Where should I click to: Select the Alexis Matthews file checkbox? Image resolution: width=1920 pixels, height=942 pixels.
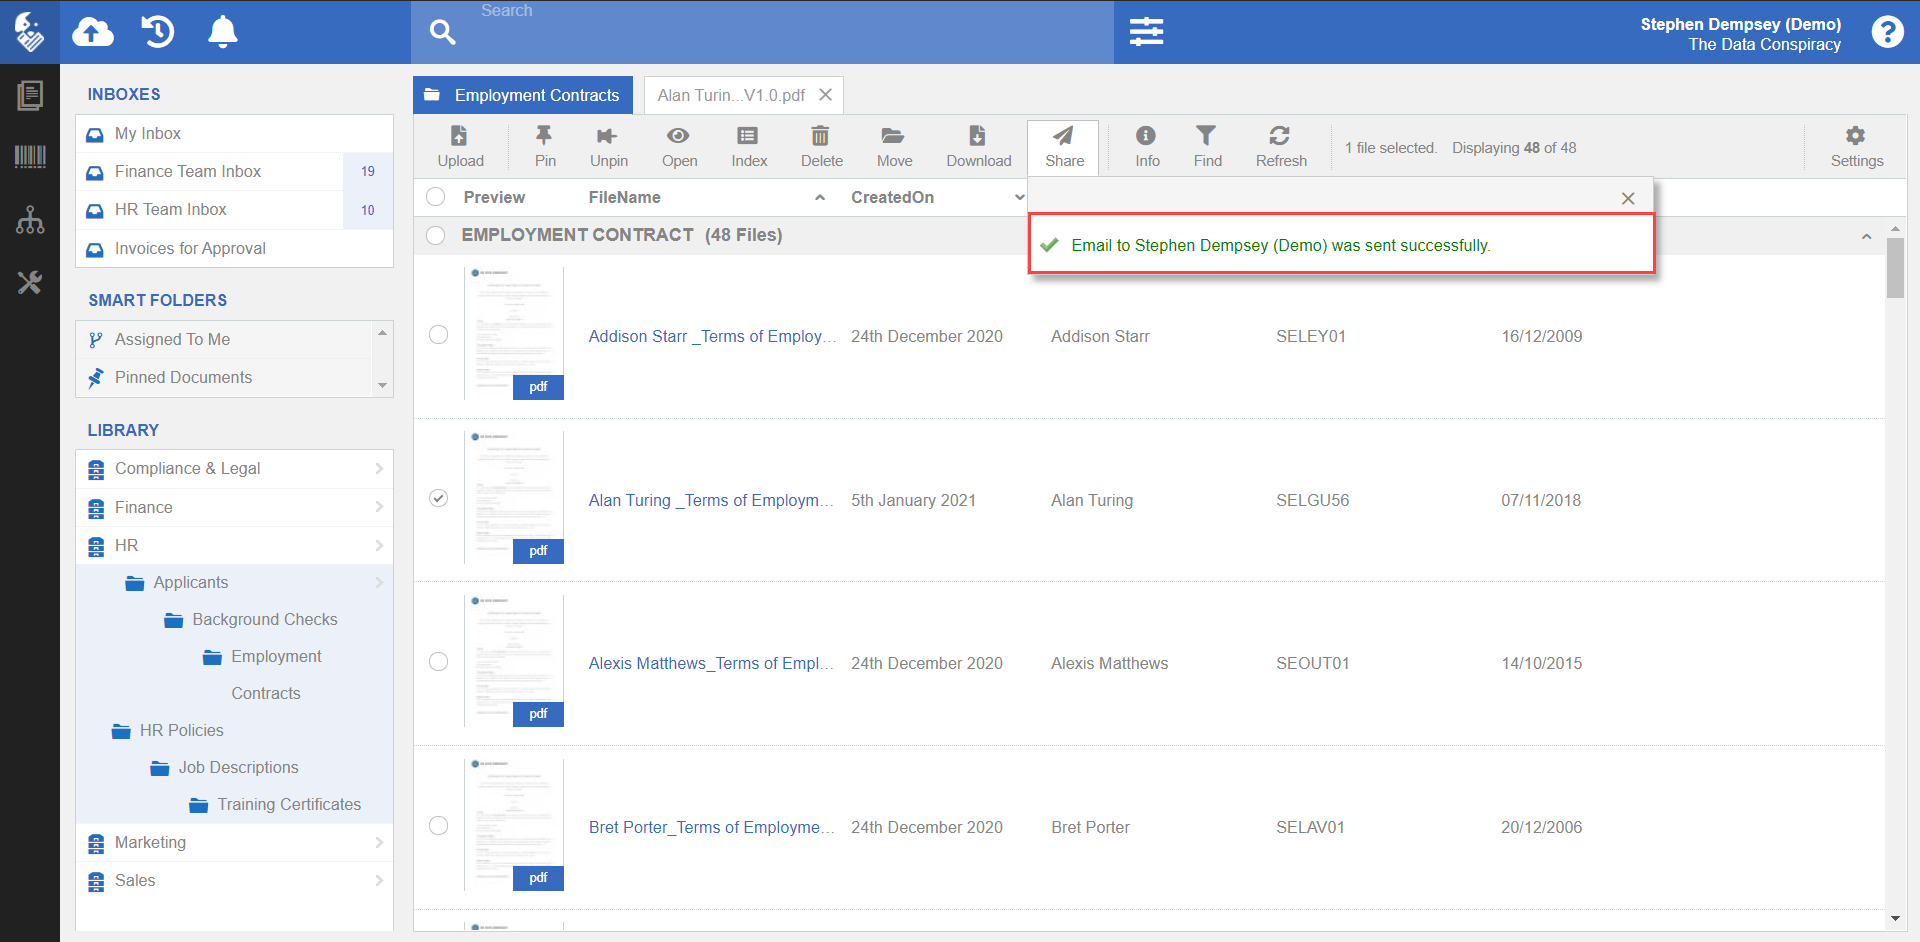pos(438,662)
